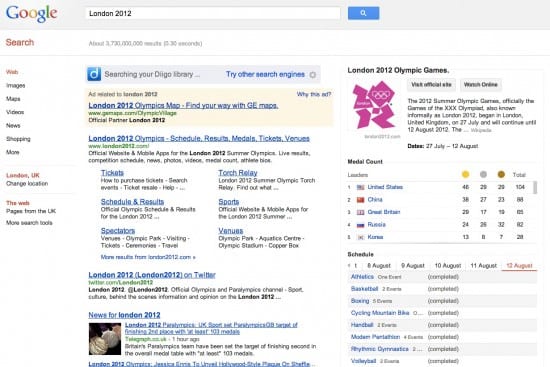Click Try other search engines link
Screen dimensions: 550x367
point(265,74)
